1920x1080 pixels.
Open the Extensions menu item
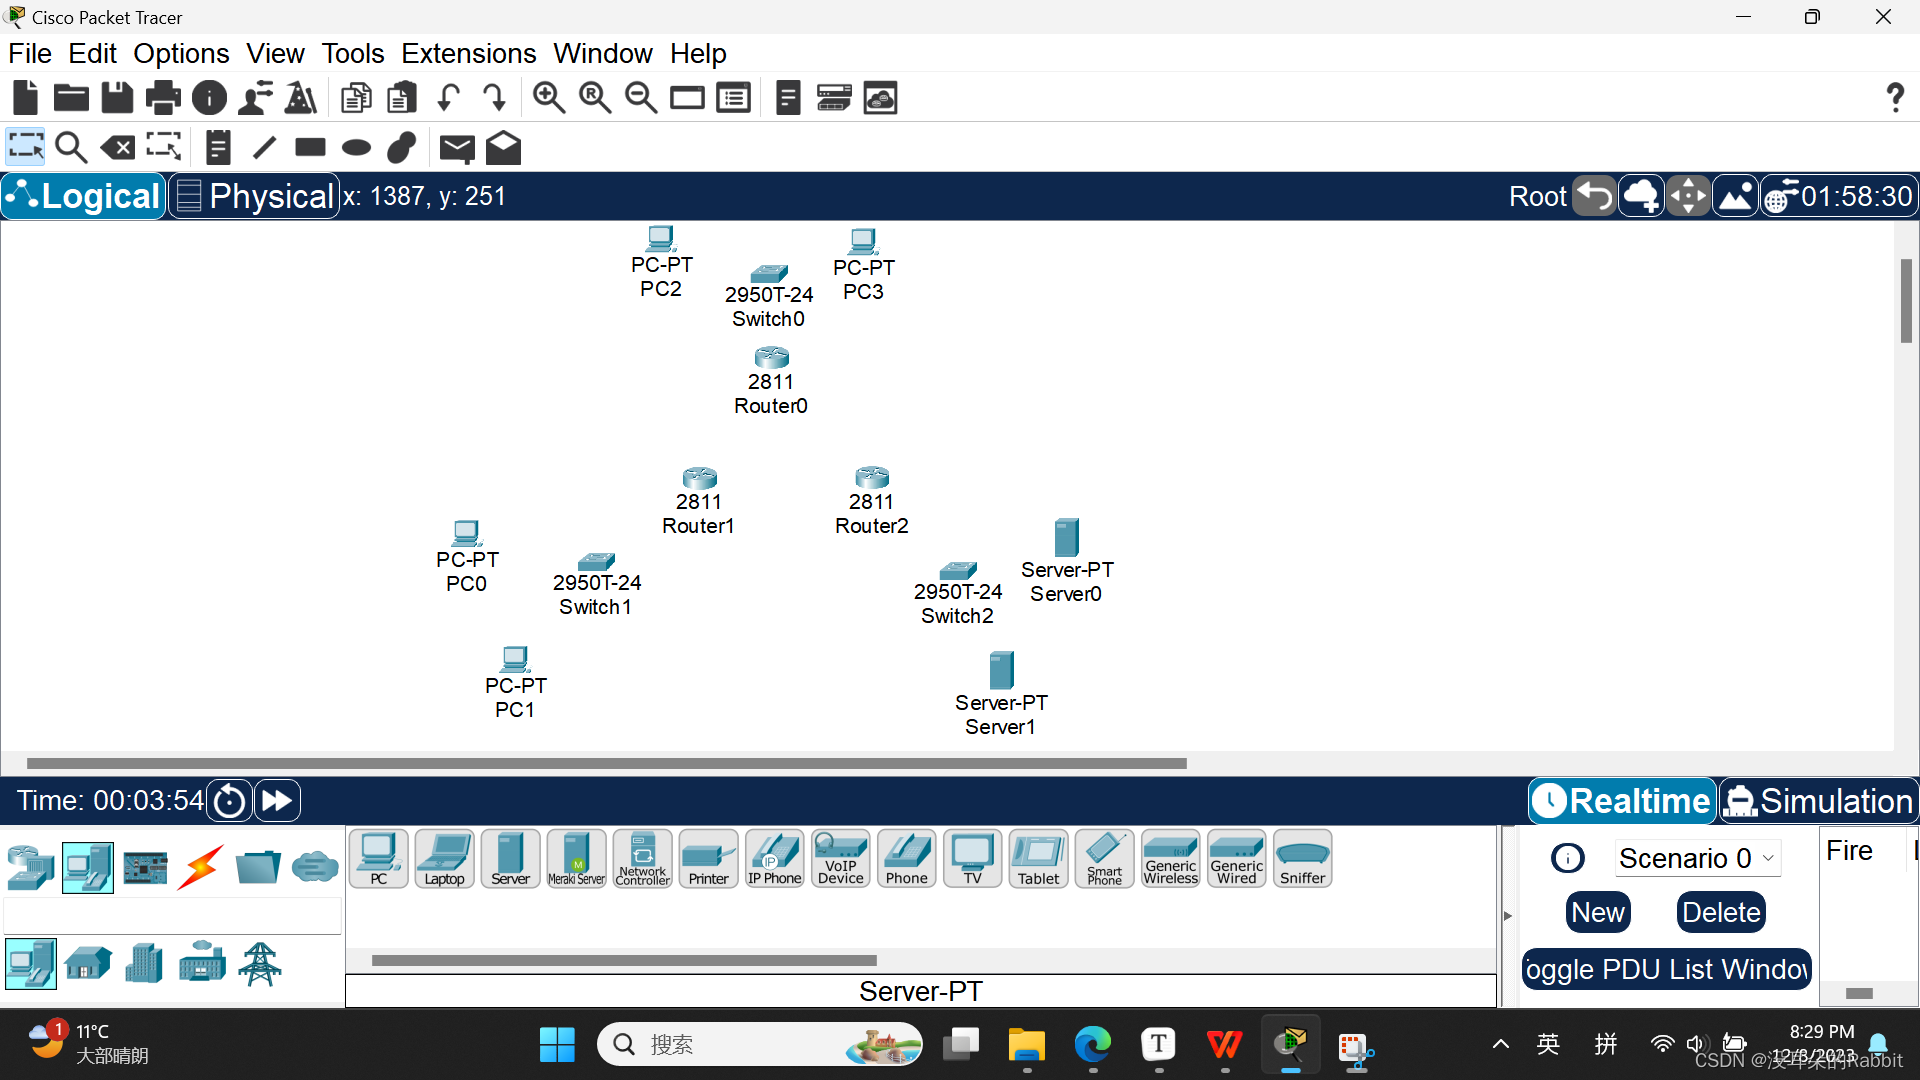point(468,53)
